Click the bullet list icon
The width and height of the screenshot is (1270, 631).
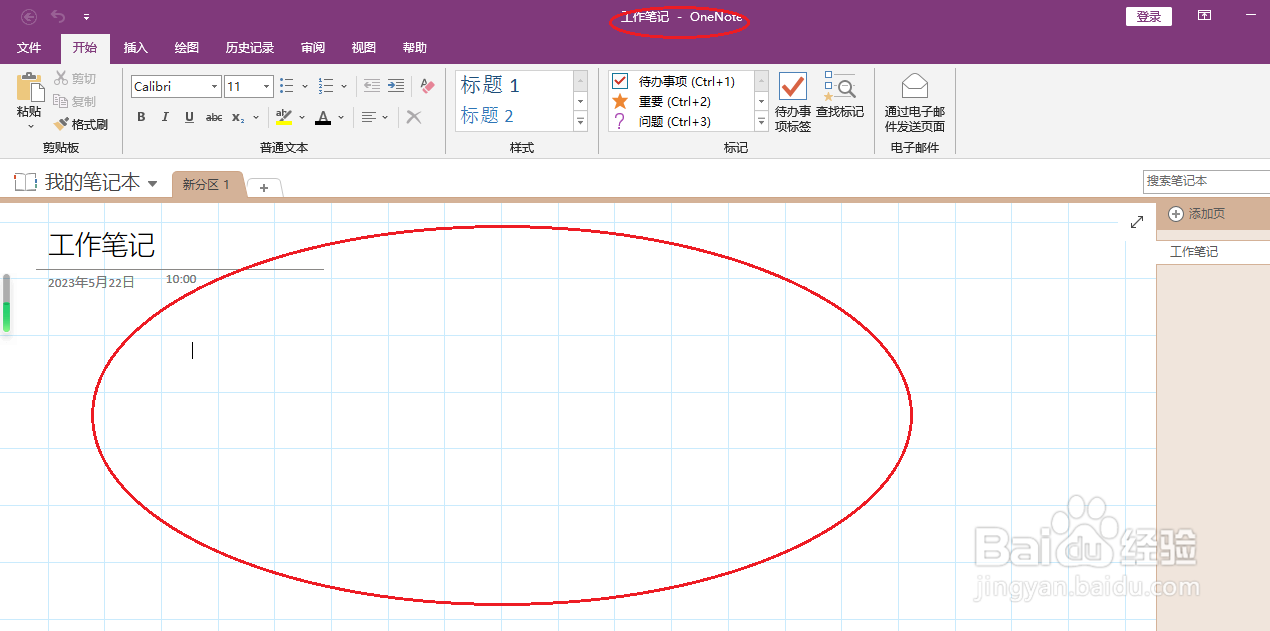[x=288, y=86]
